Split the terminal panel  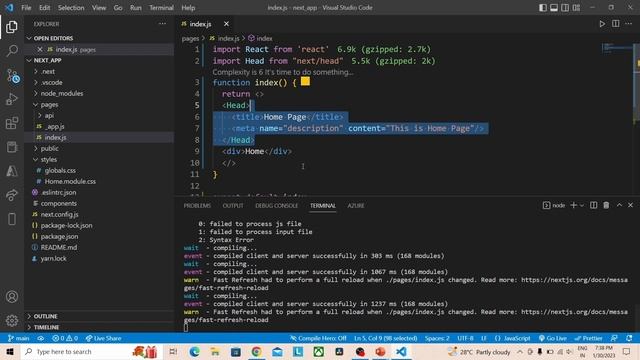click(x=593, y=205)
